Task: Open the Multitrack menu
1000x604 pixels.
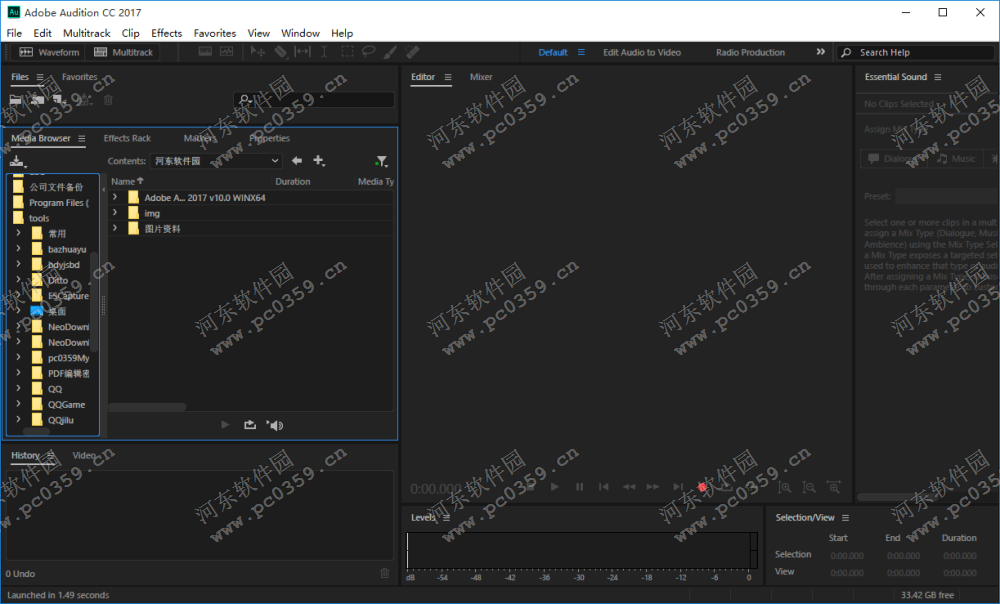Action: (86, 32)
